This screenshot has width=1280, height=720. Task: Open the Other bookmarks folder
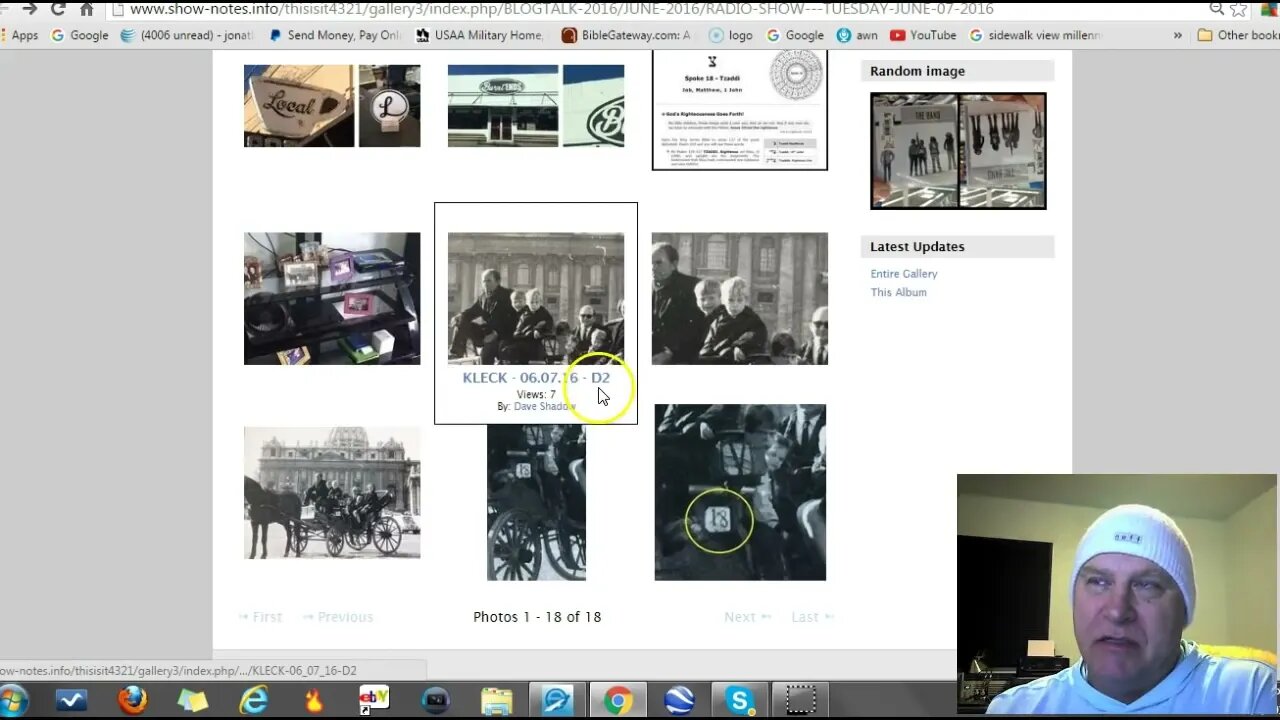coord(1238,35)
